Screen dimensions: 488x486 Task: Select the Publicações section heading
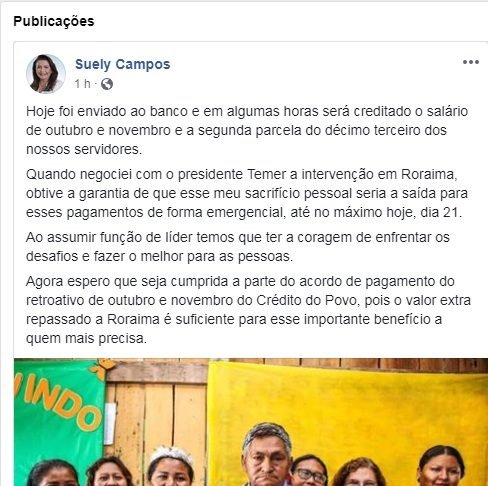54,21
